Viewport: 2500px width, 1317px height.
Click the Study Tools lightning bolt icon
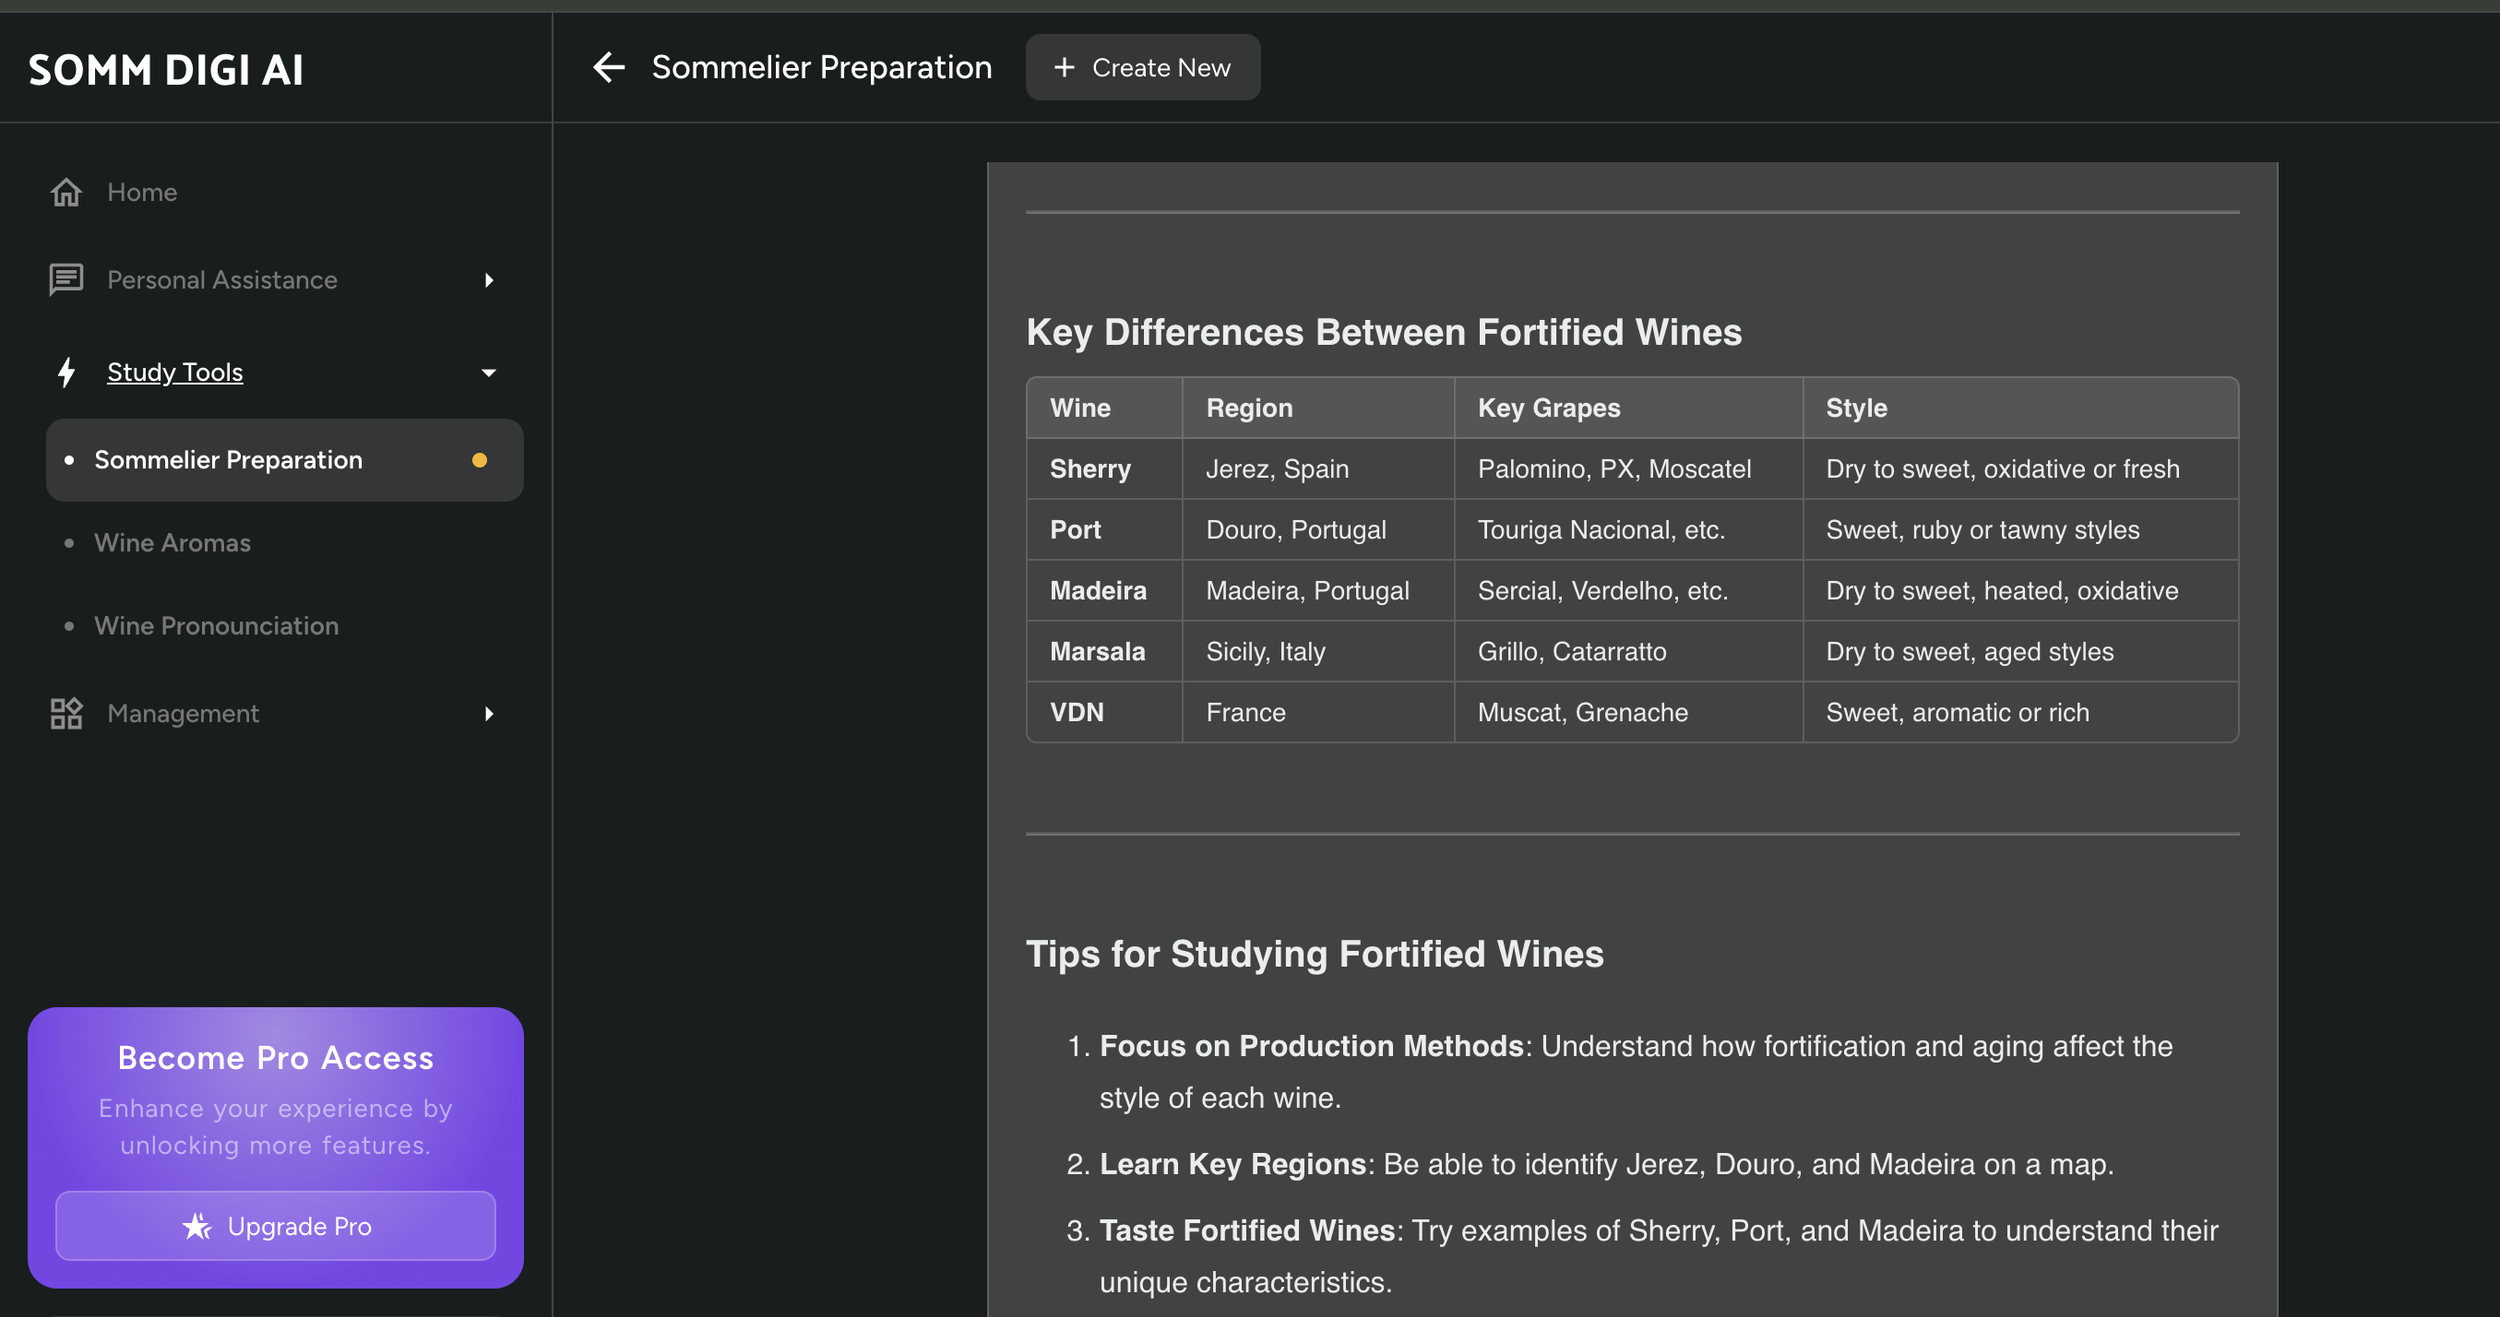point(66,372)
